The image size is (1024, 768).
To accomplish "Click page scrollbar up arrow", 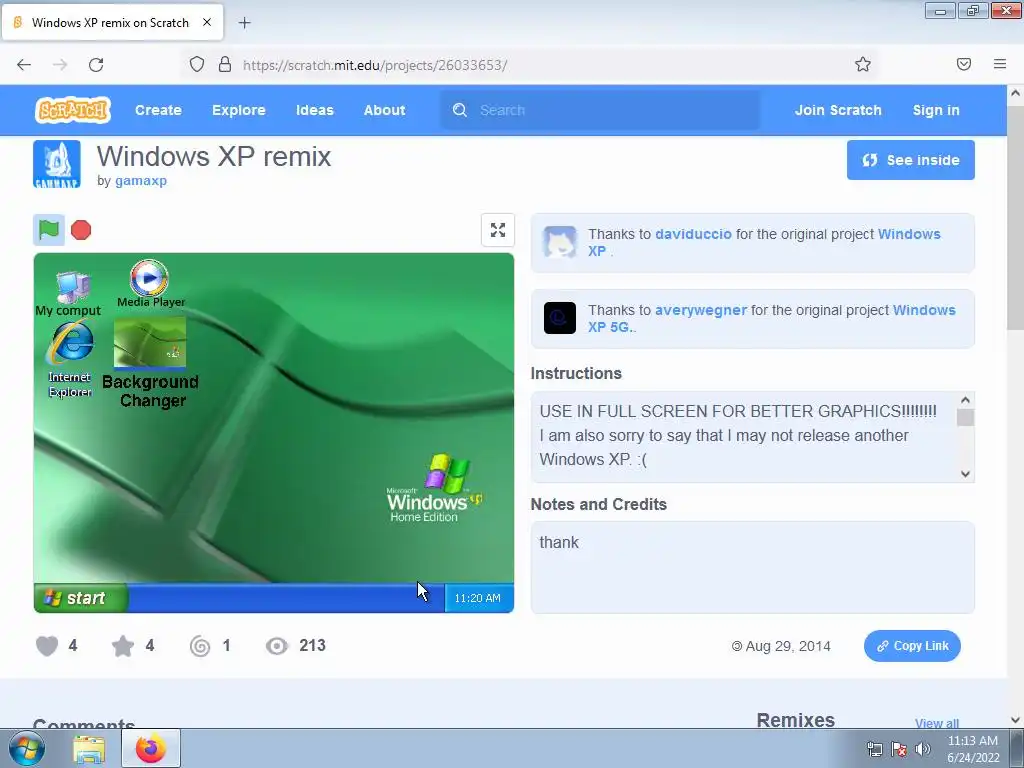I will click(x=1015, y=93).
